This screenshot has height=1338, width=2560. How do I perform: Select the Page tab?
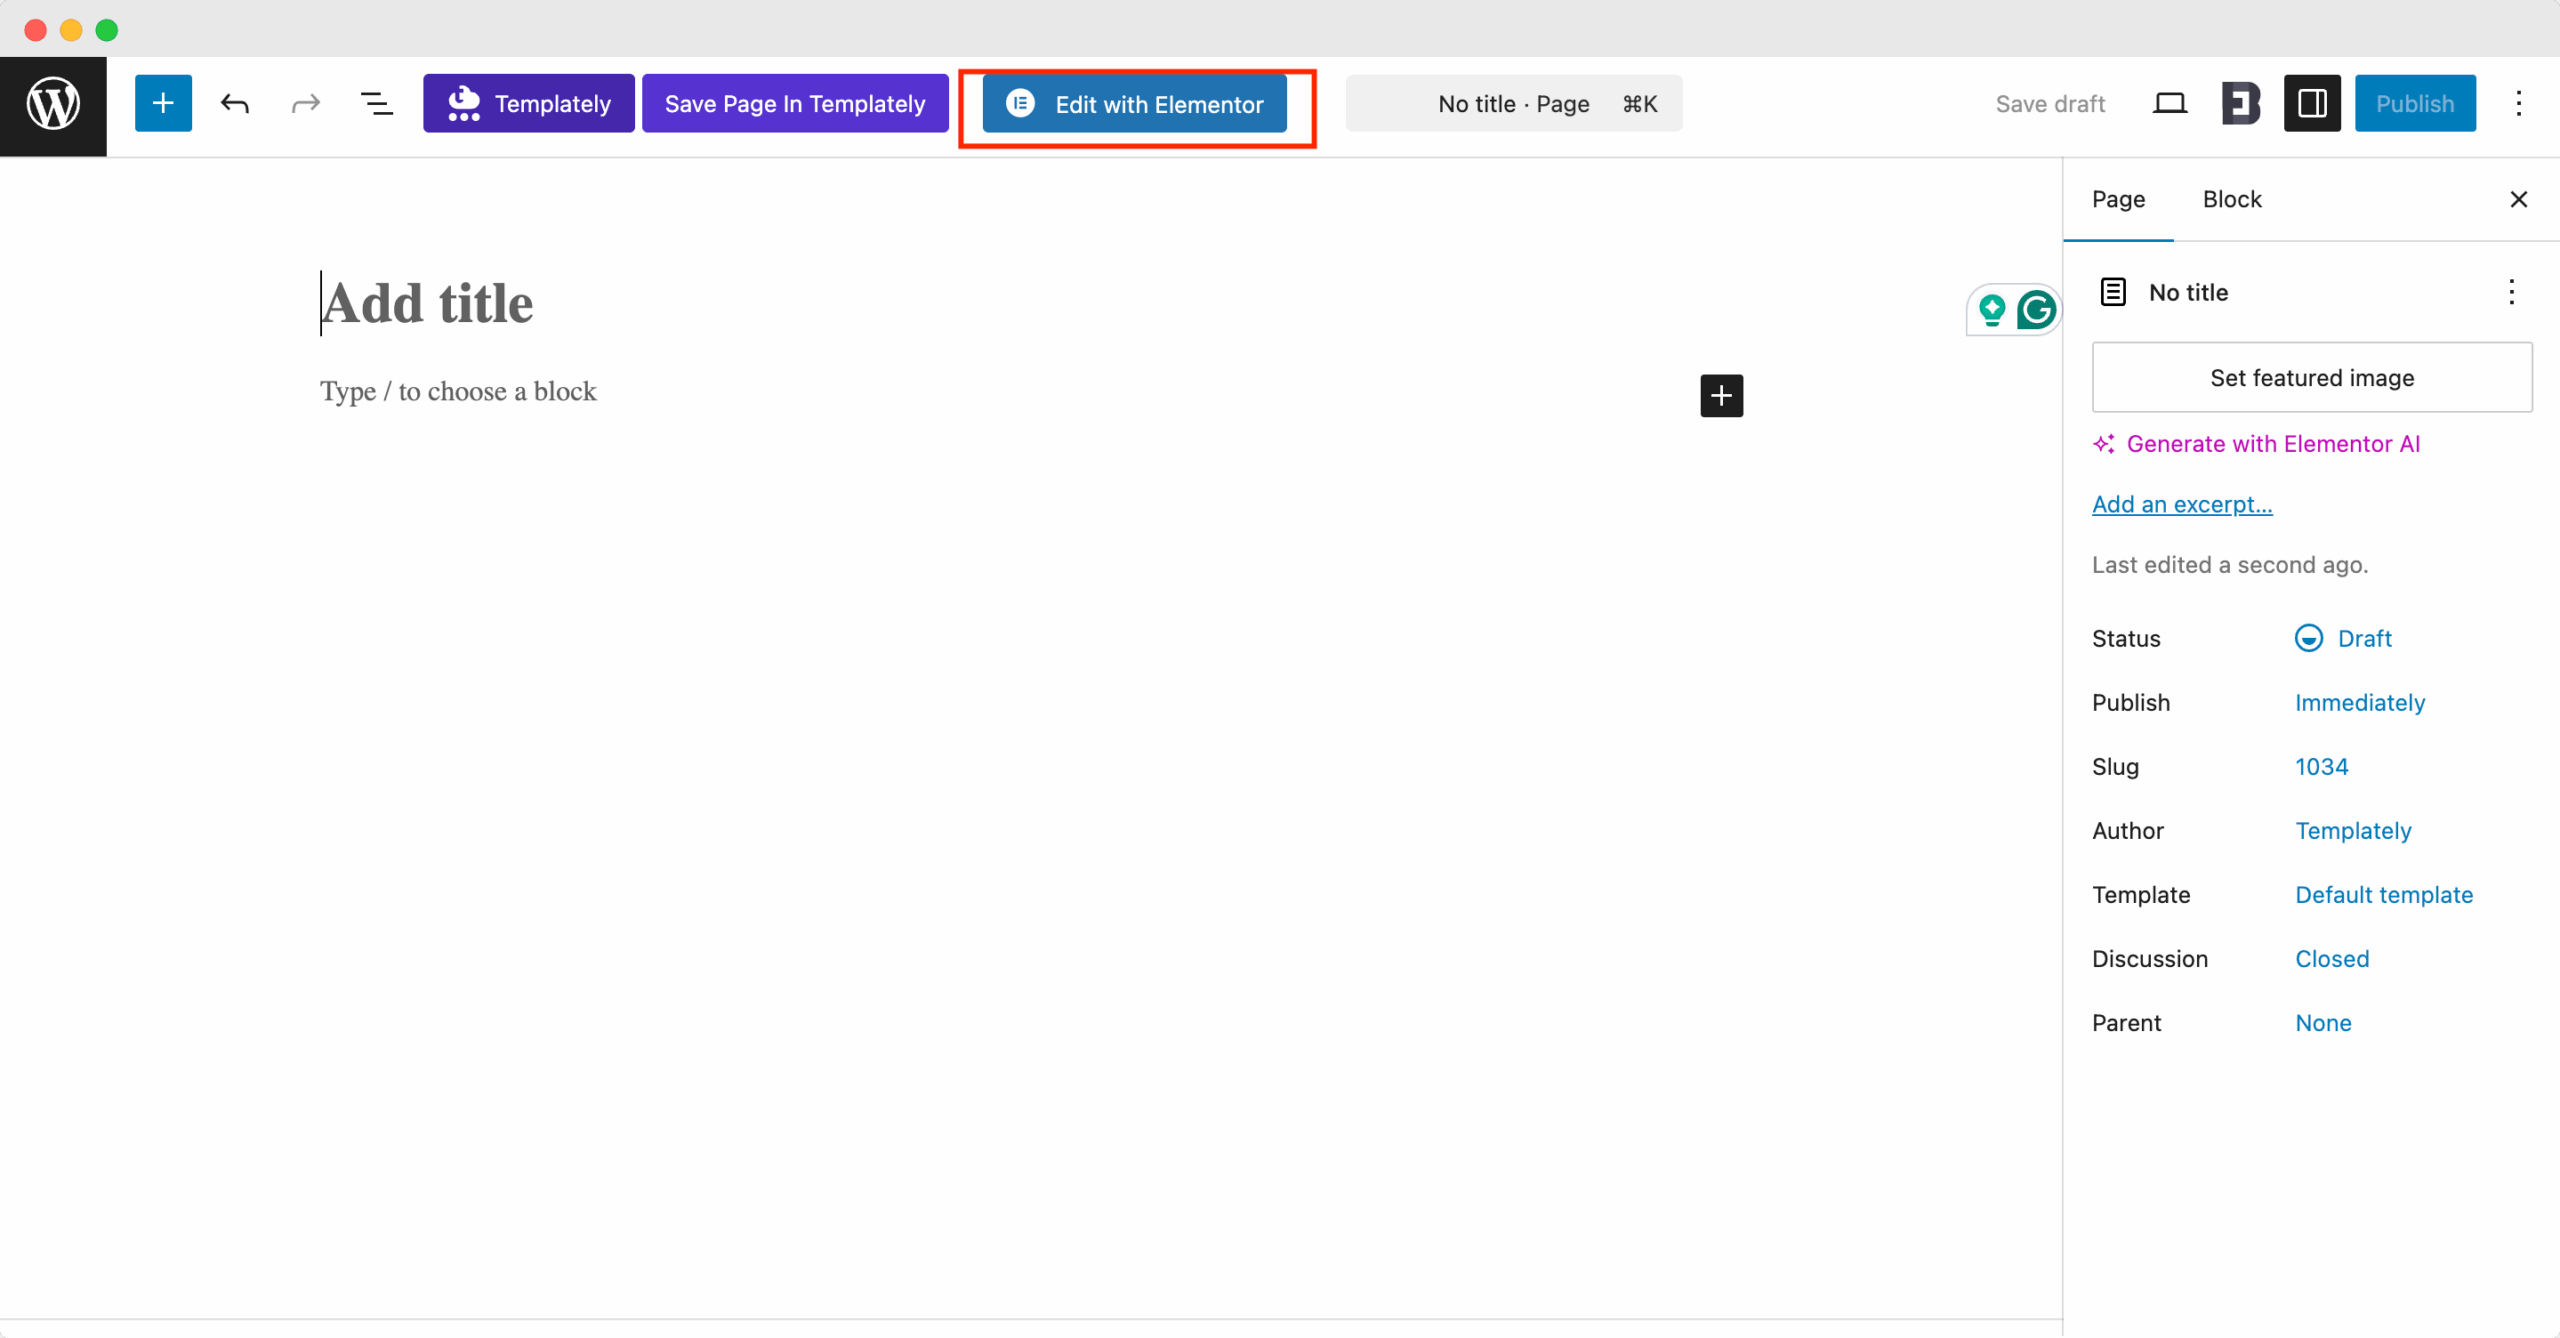click(x=2117, y=199)
